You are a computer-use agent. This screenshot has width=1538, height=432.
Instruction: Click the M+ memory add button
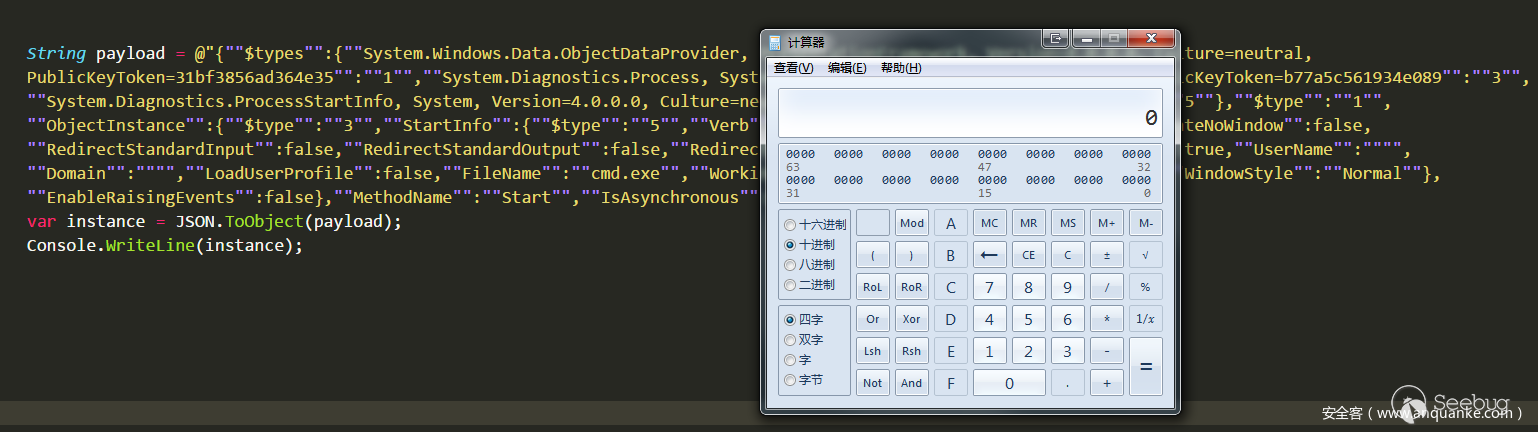coord(1106,223)
